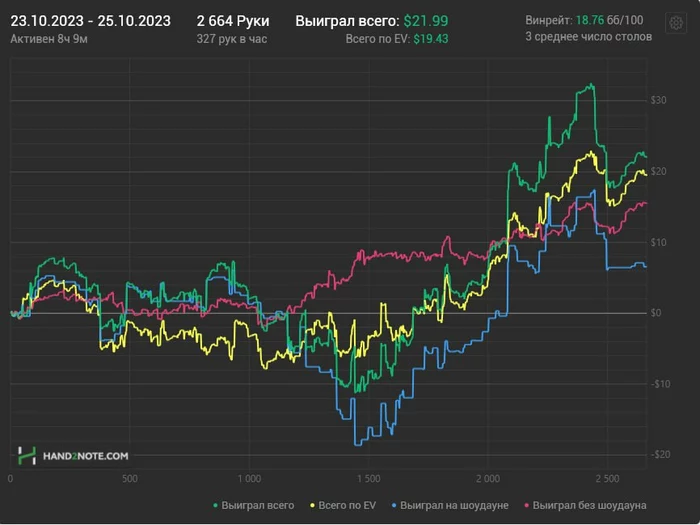Click '3 среднее число столов' text
Image resolution: width=700 pixels, height=525 pixels.
coord(588,37)
